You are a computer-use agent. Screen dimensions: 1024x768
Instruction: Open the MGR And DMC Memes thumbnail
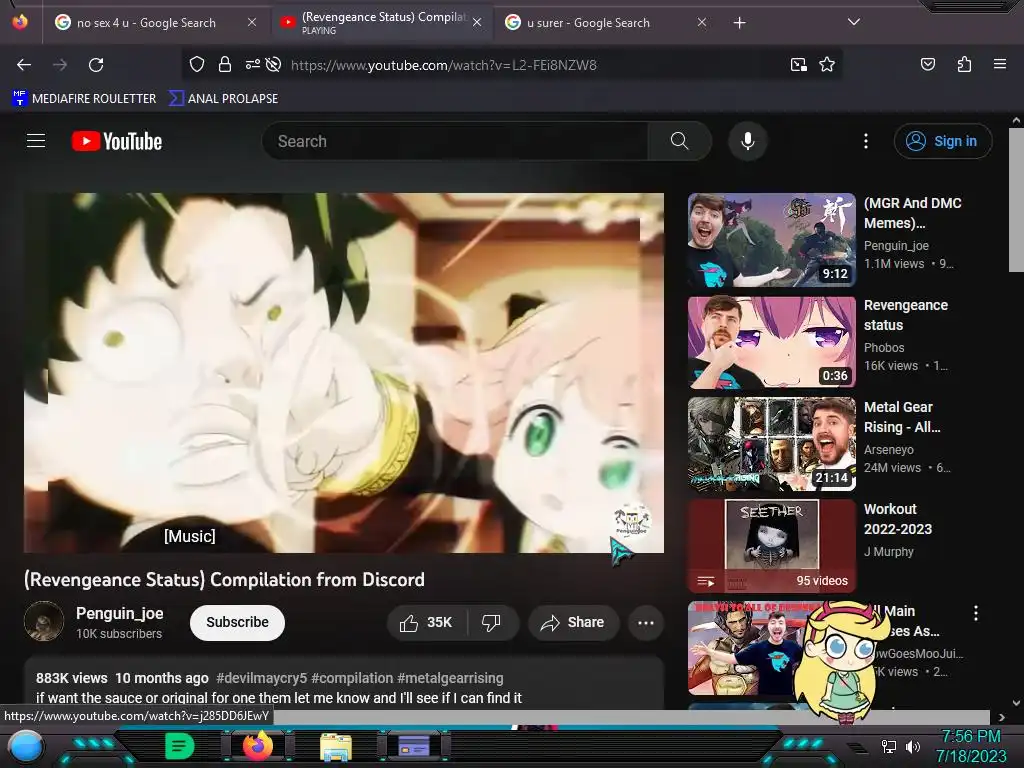(x=771, y=240)
